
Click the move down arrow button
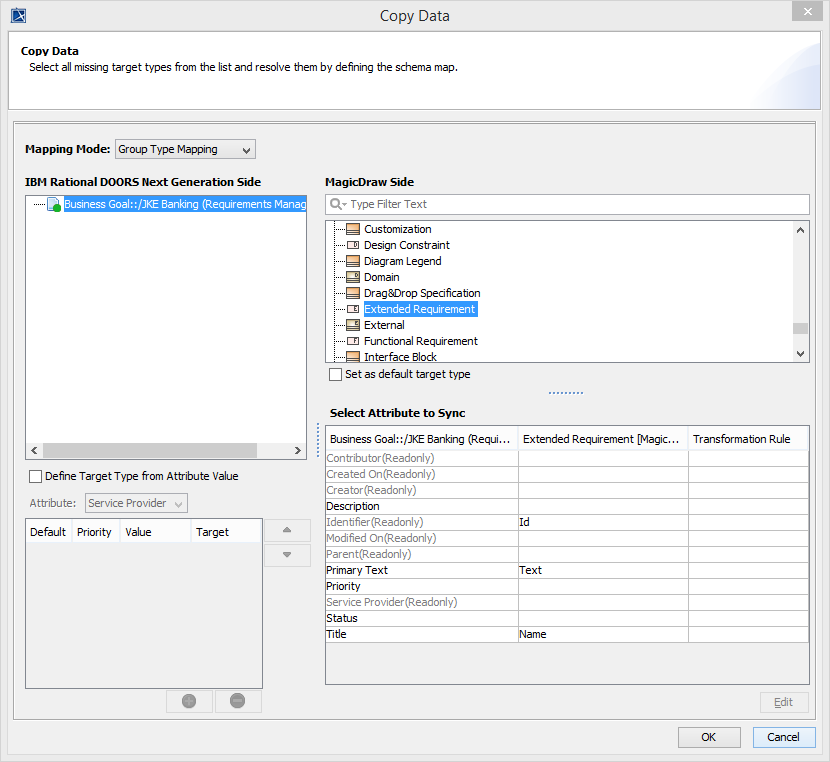[x=287, y=555]
